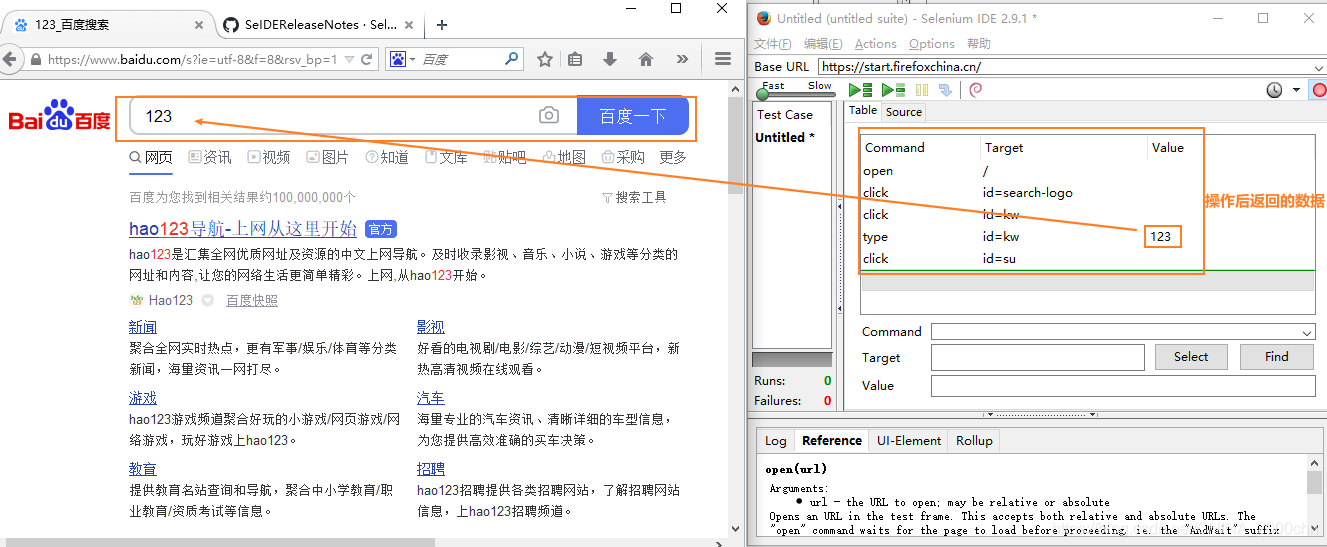Click the Find button
Image resolution: width=1327 pixels, height=547 pixels.
[x=1277, y=357]
